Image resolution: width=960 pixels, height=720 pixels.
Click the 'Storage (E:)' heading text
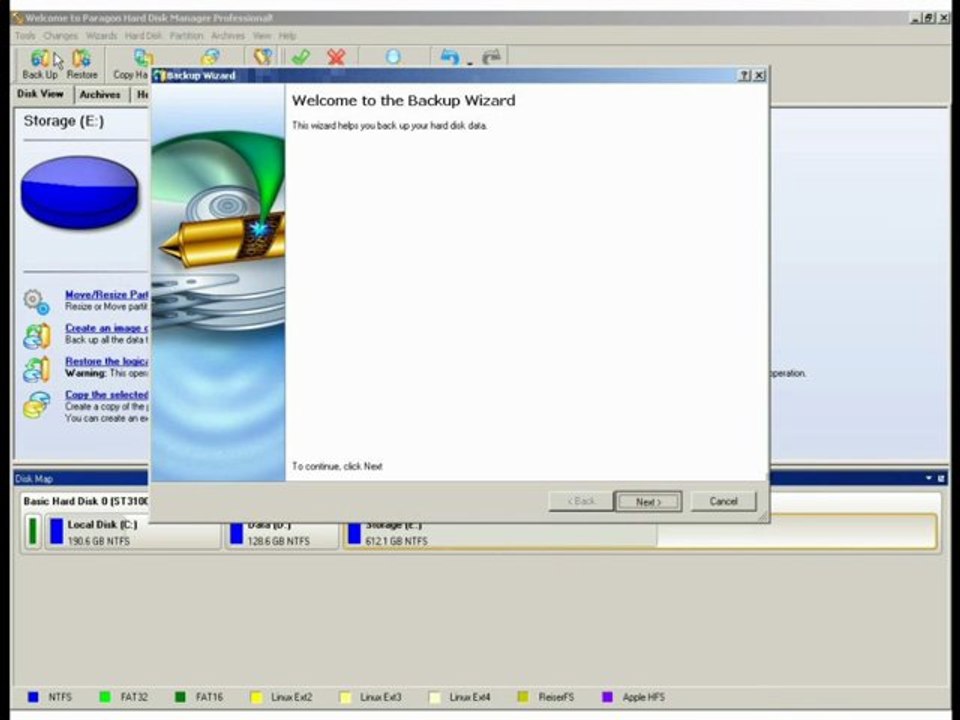(x=64, y=121)
